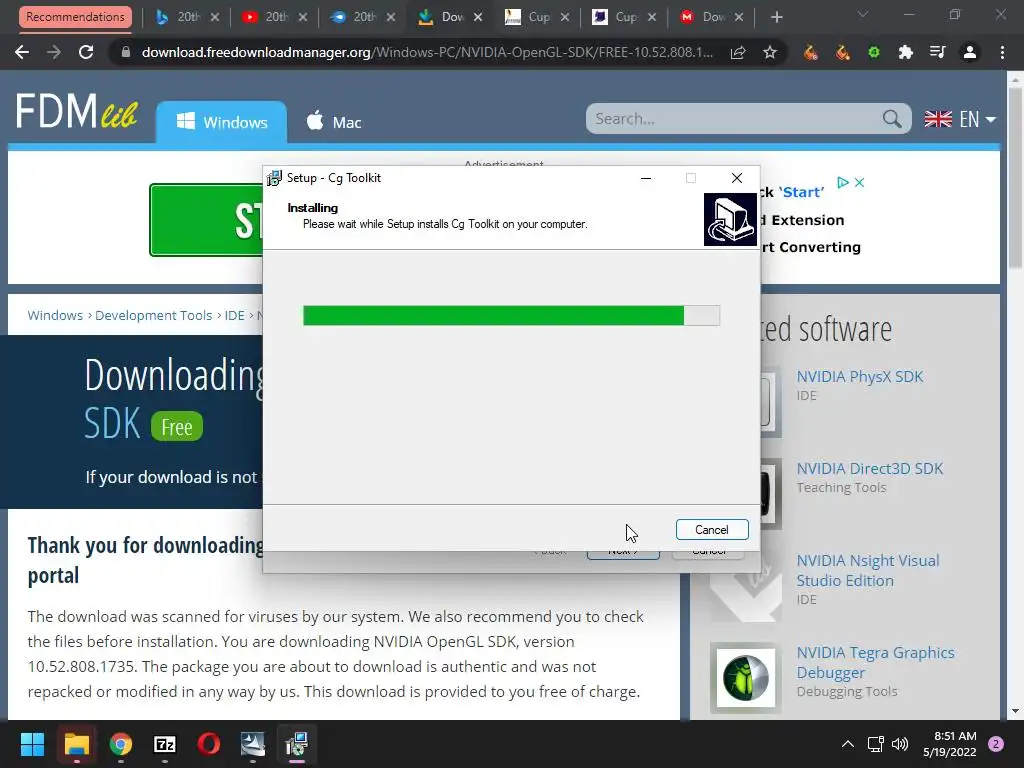
Task: Click the green Free badge
Action: tap(176, 426)
